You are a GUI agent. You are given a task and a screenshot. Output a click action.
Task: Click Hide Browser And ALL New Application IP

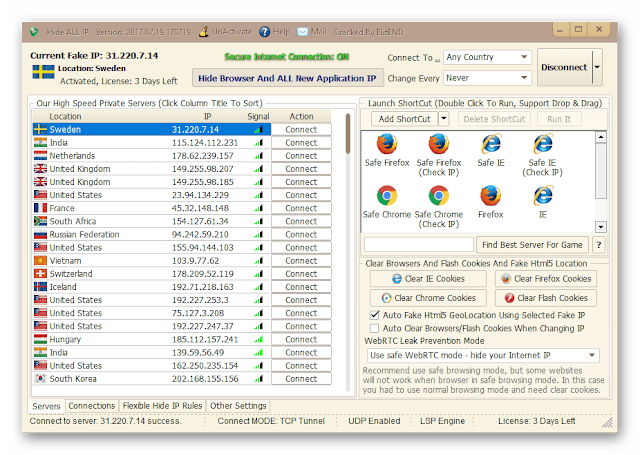(288, 78)
